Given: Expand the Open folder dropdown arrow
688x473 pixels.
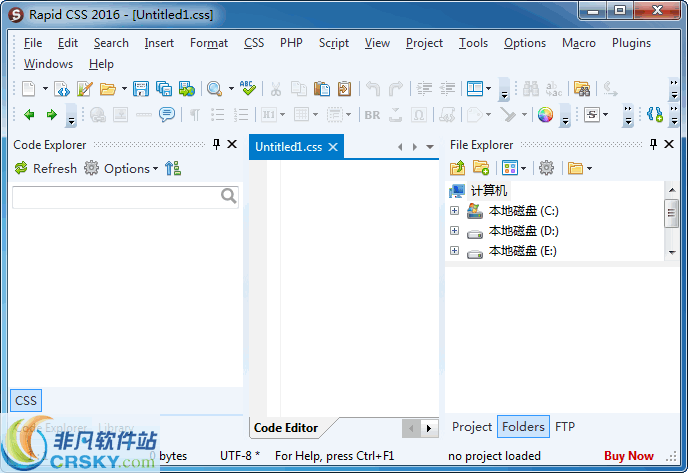Looking at the screenshot, I should 124,89.
